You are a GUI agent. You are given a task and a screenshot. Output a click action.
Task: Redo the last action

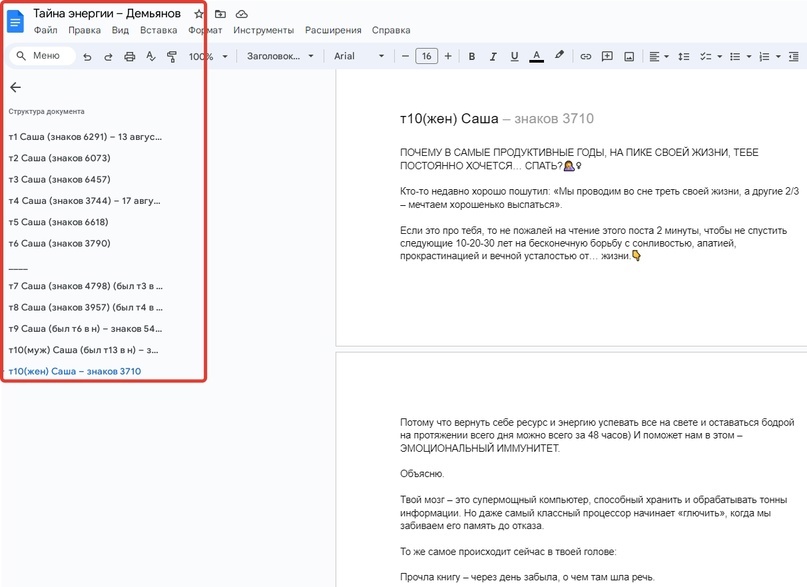[108, 57]
